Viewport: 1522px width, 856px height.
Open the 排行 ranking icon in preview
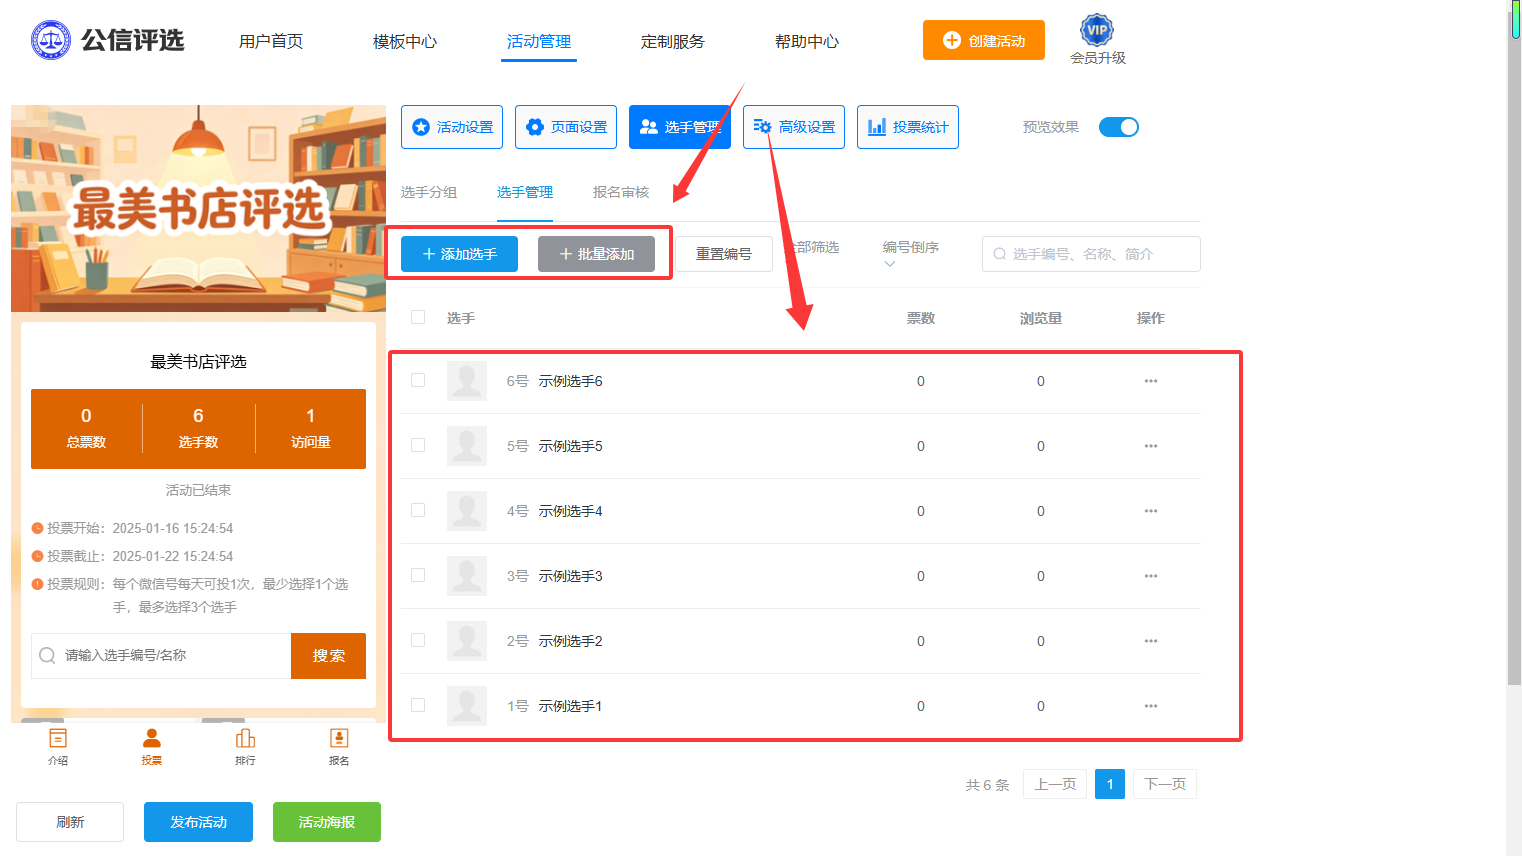tap(245, 738)
